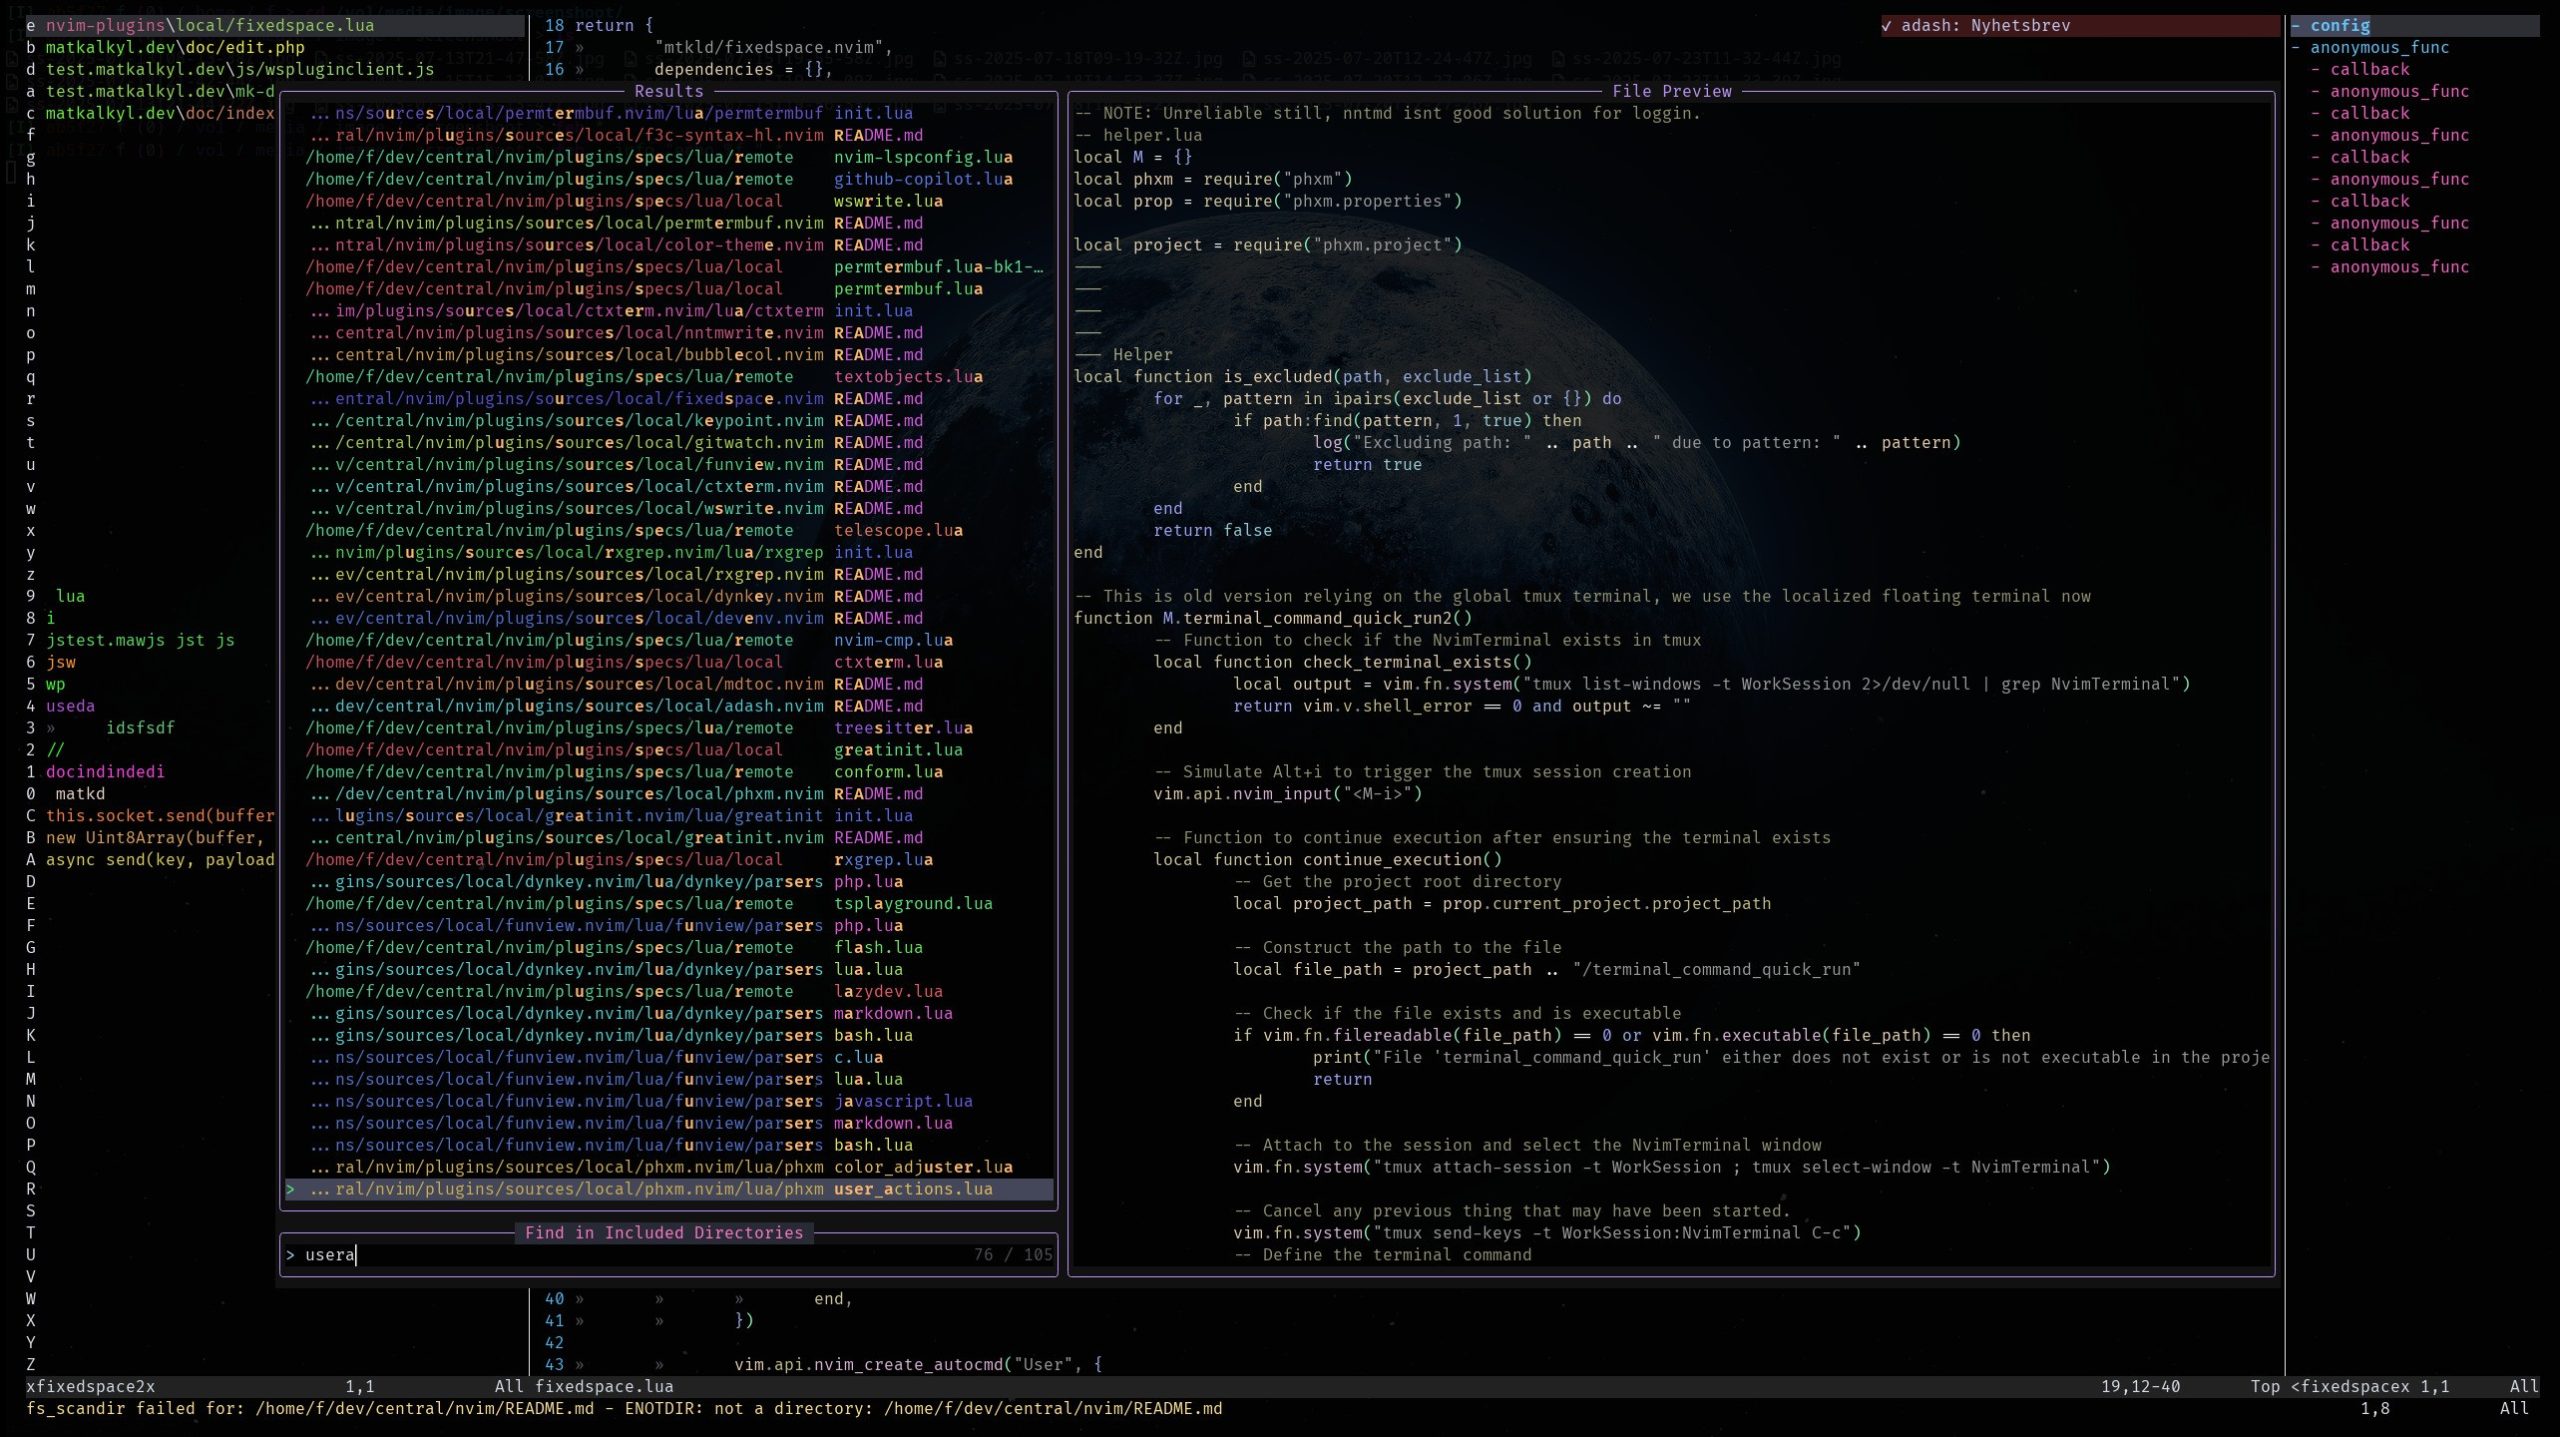Switch to buffer matkalkyl.dev\doc/edit.php
Viewport: 2560px width, 1437px height.
(x=175, y=47)
